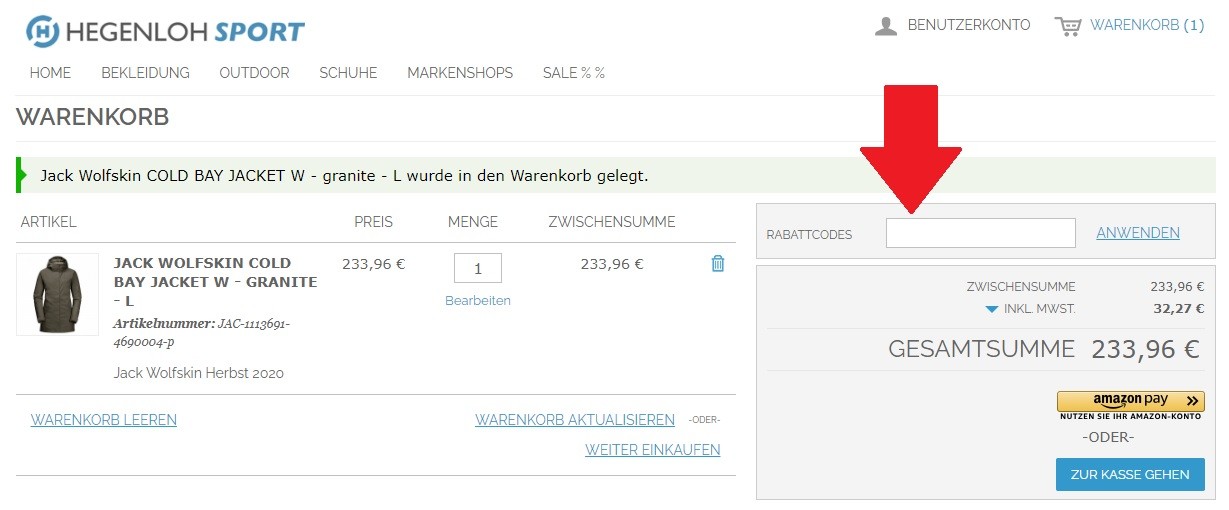Click the Gesamtsumme 233,96 € value

(1145, 349)
